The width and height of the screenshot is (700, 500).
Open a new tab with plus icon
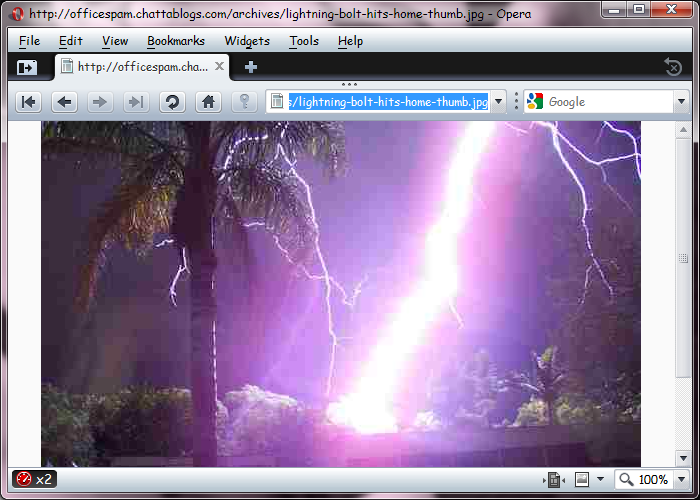(251, 67)
